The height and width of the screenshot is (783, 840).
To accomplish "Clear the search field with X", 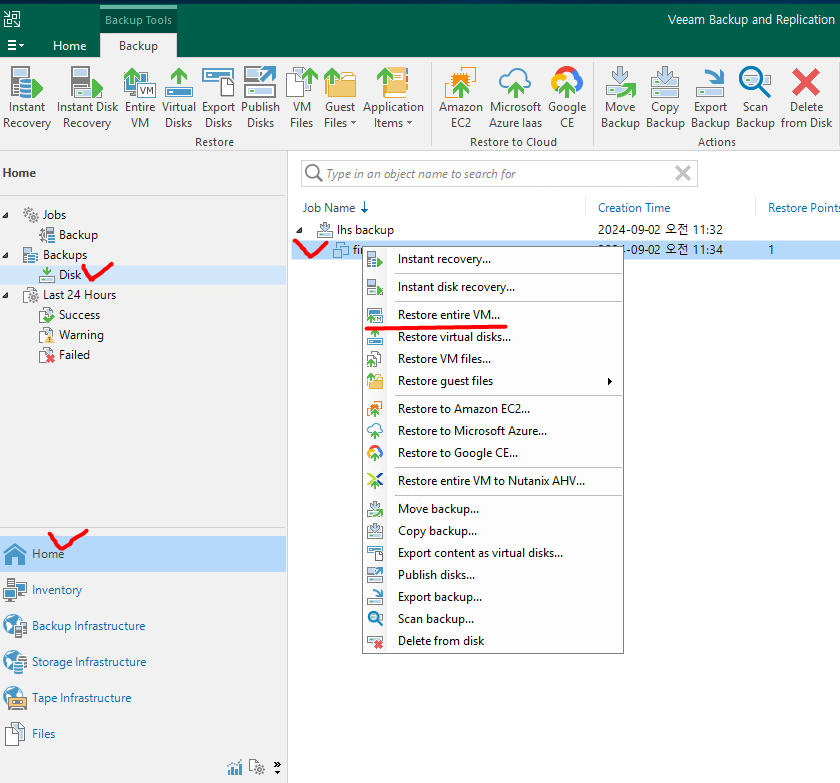I will pyautogui.click(x=682, y=174).
